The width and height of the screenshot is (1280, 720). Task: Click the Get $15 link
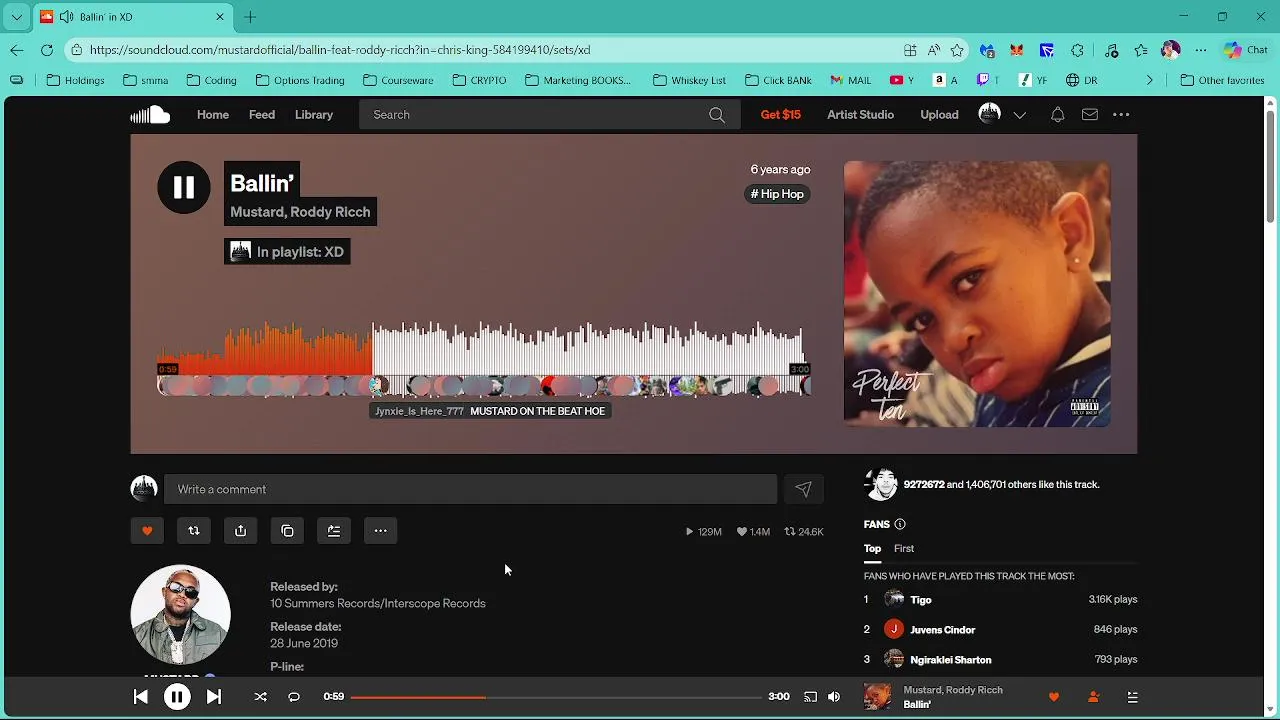781,115
